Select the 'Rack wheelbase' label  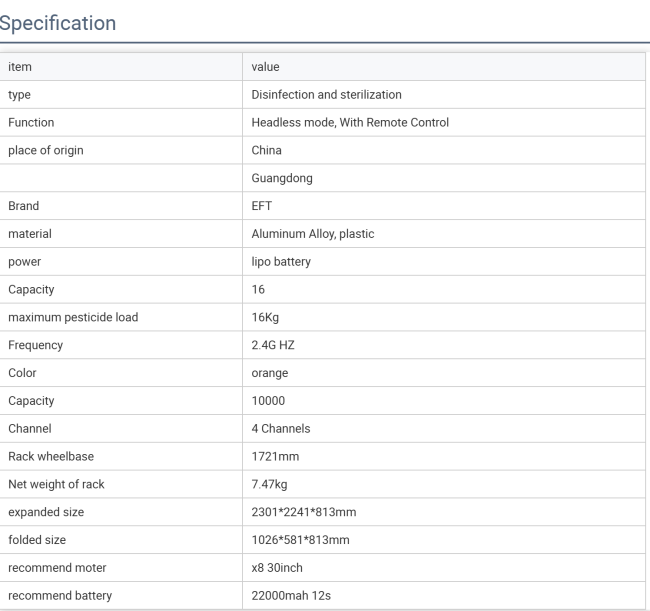(x=51, y=456)
